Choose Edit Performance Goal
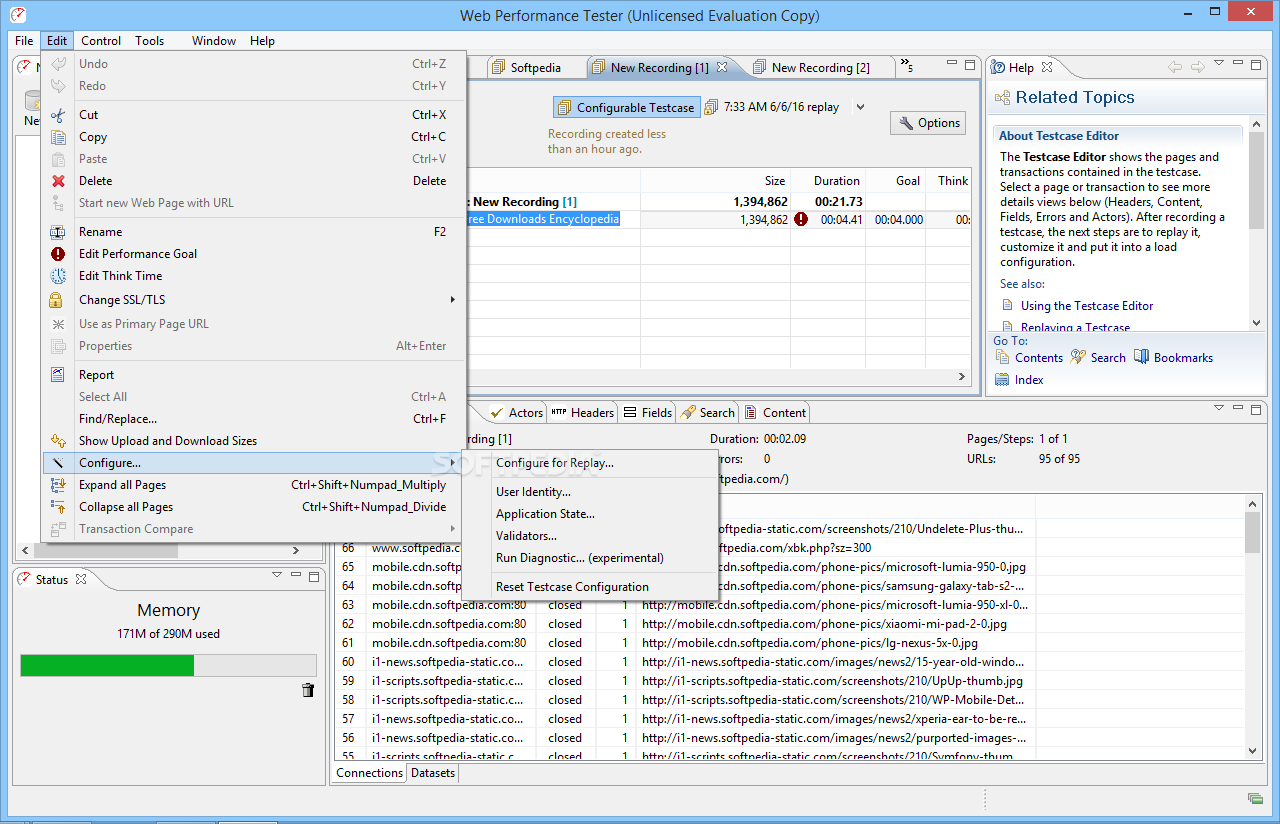 coord(254,253)
